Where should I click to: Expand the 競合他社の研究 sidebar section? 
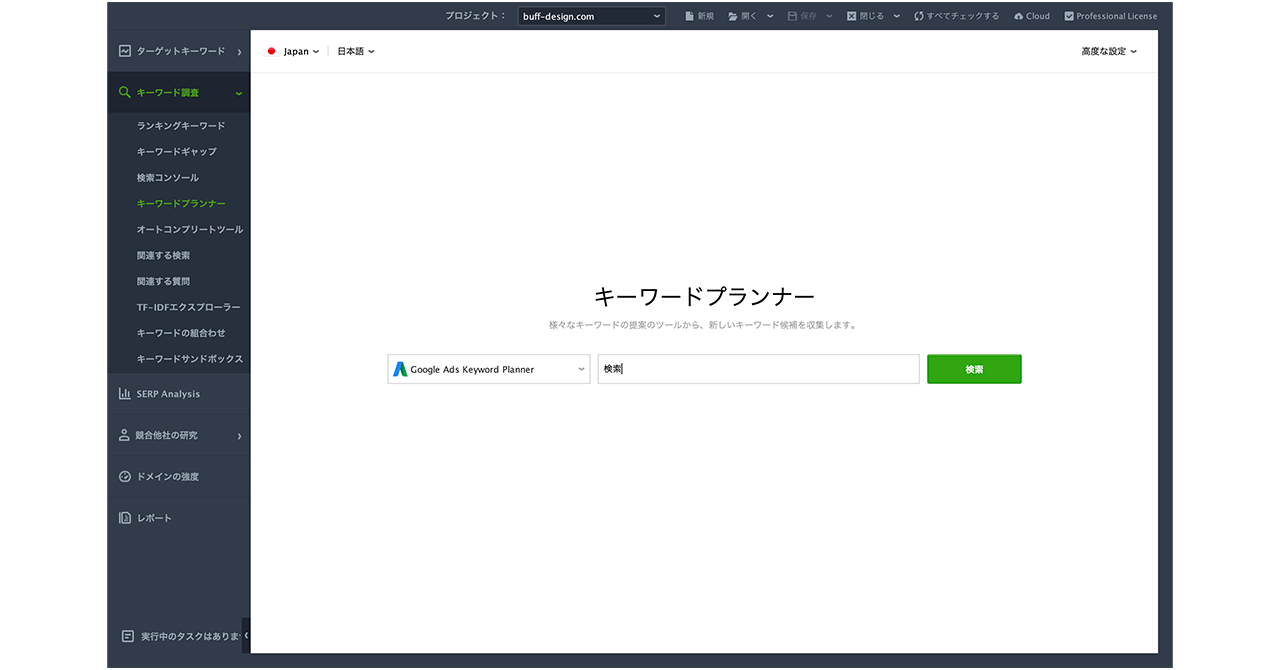[x=180, y=435]
